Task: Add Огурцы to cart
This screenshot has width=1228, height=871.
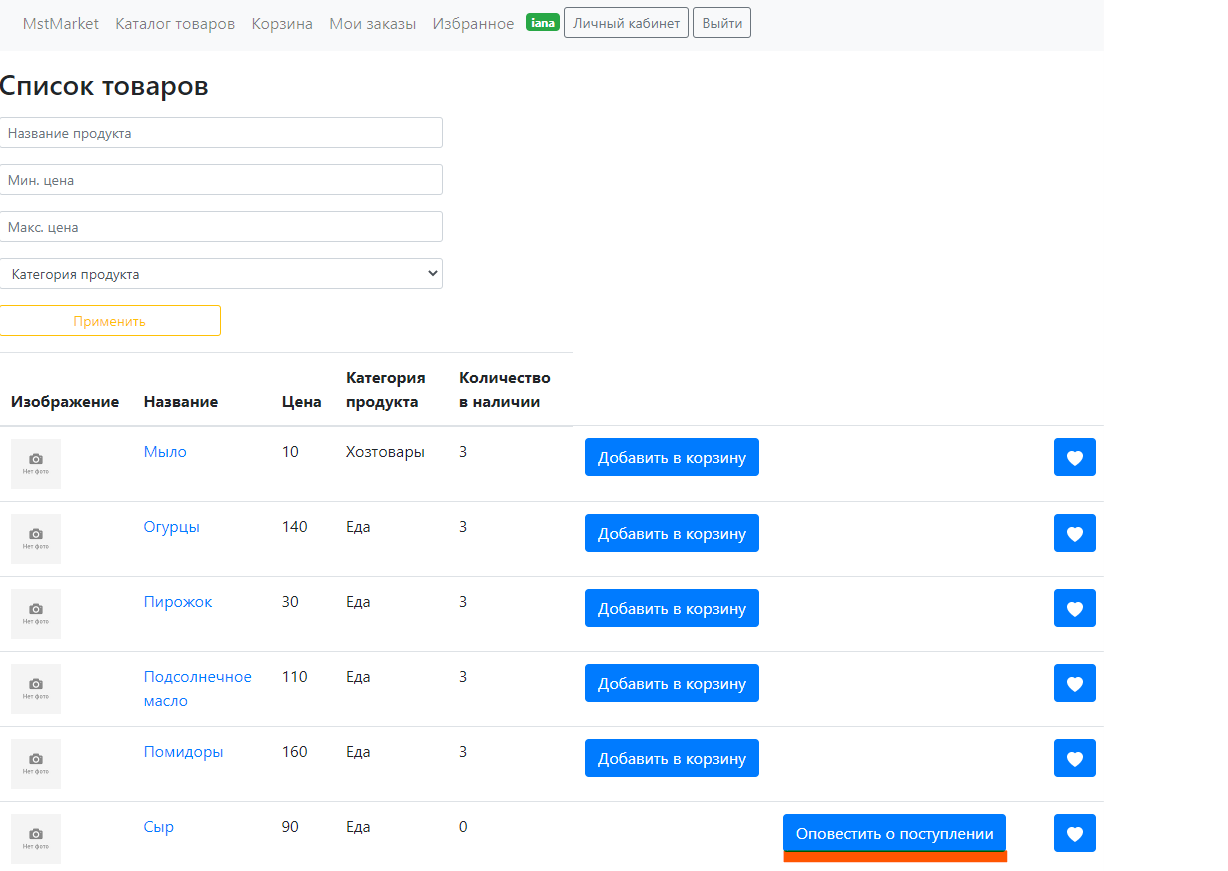Action: point(672,533)
